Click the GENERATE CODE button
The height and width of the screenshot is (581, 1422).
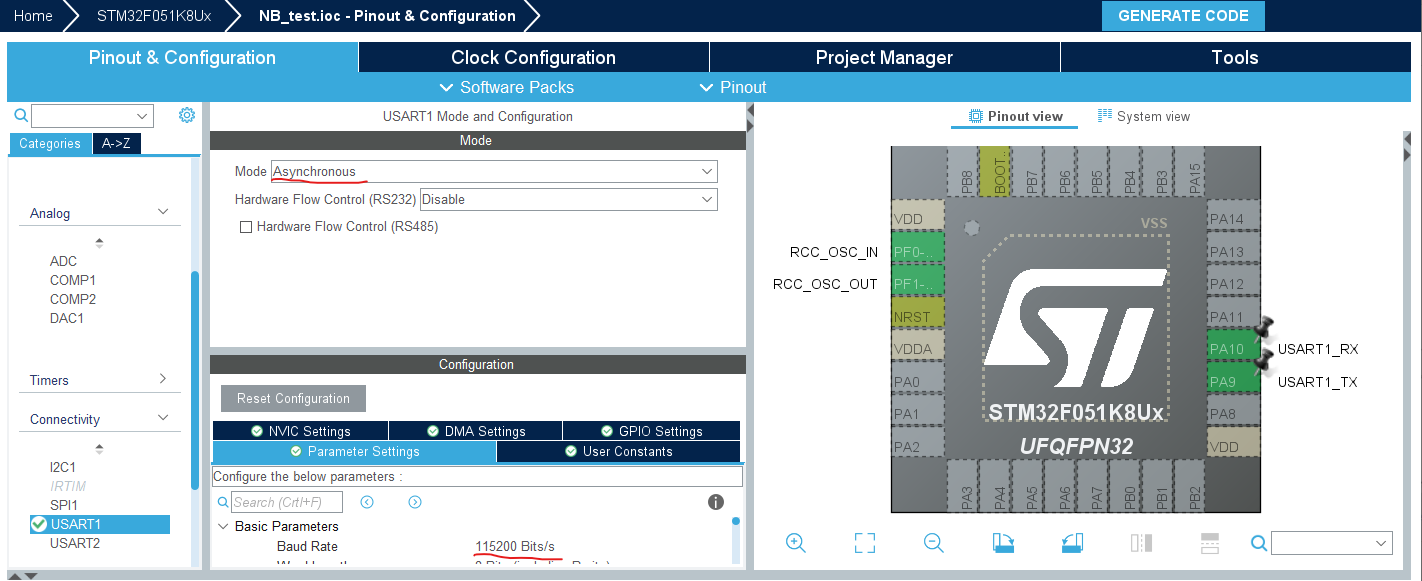1183,16
